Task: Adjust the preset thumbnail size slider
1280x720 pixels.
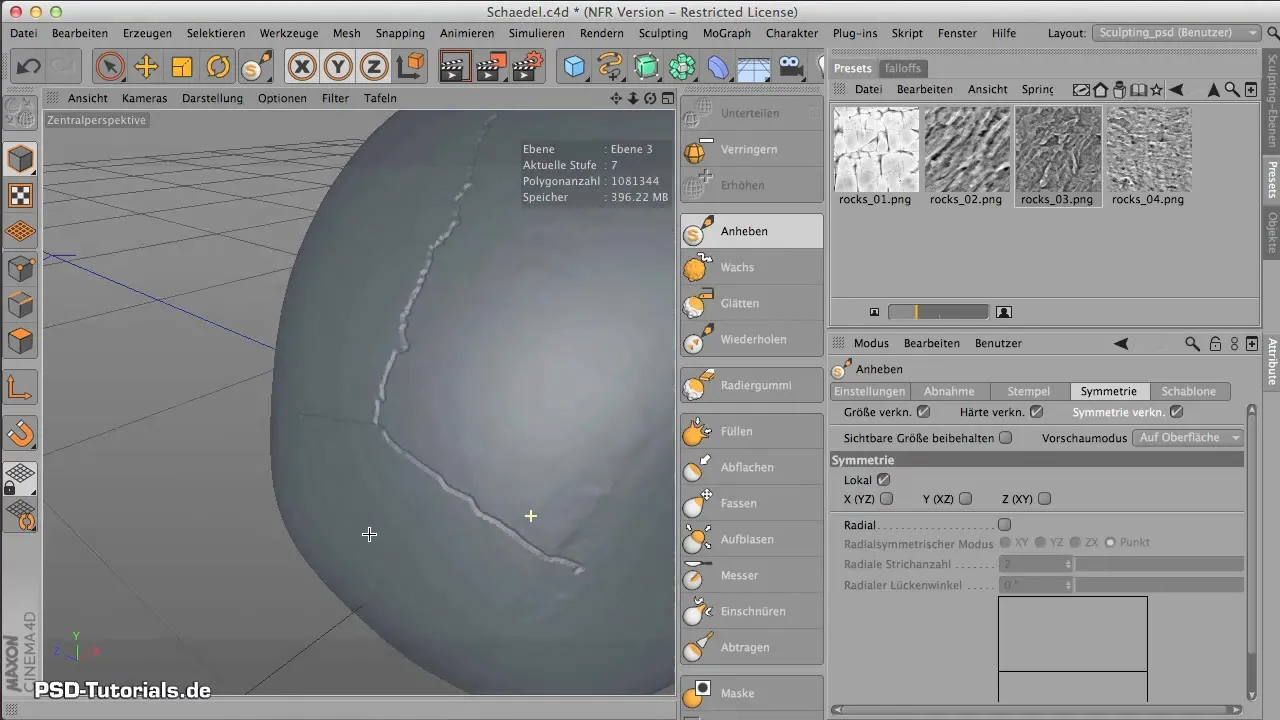Action: pos(938,312)
